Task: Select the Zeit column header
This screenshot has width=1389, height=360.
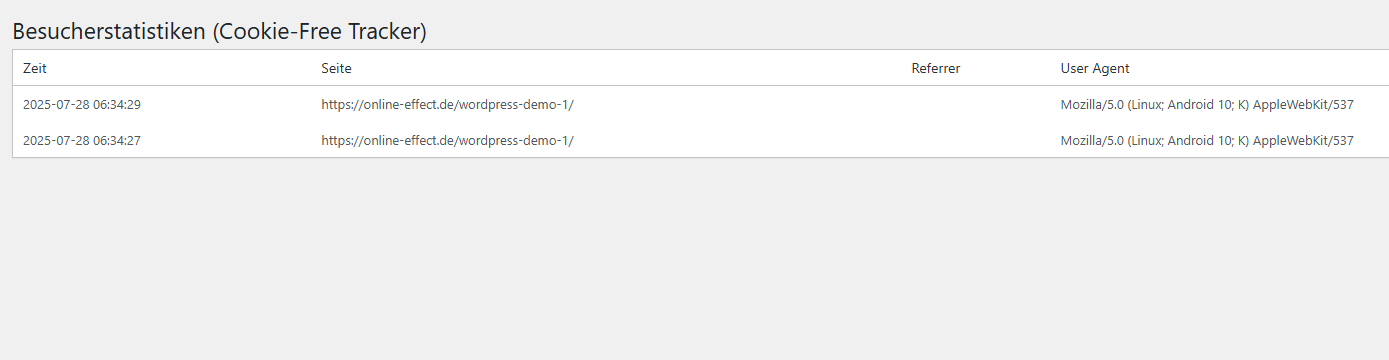Action: click(x=35, y=68)
